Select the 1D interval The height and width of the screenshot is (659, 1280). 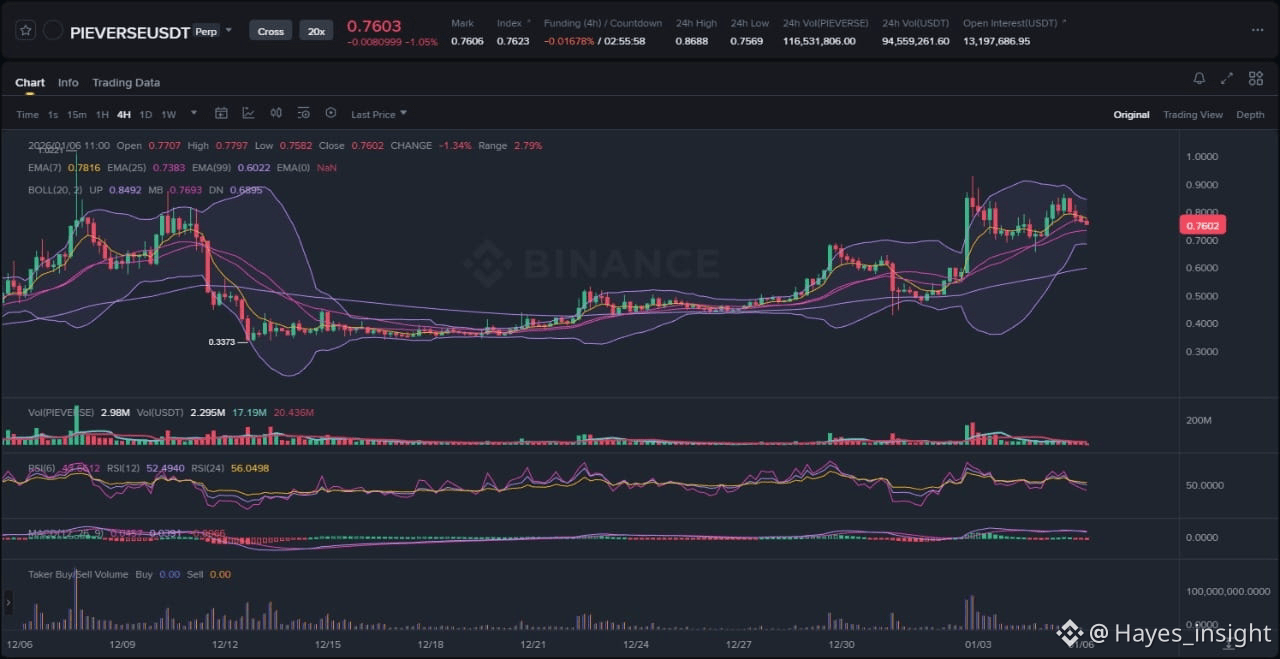tap(146, 114)
